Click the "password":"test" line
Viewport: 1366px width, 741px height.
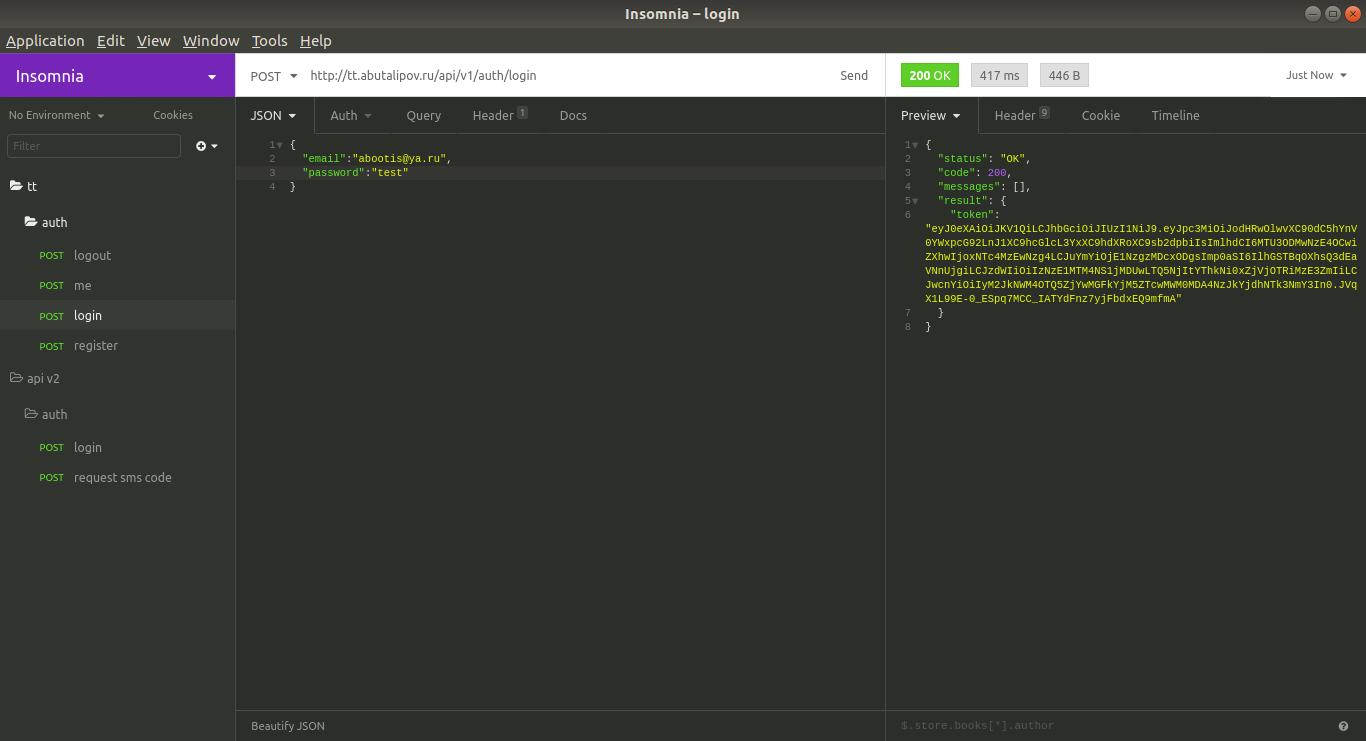(355, 173)
